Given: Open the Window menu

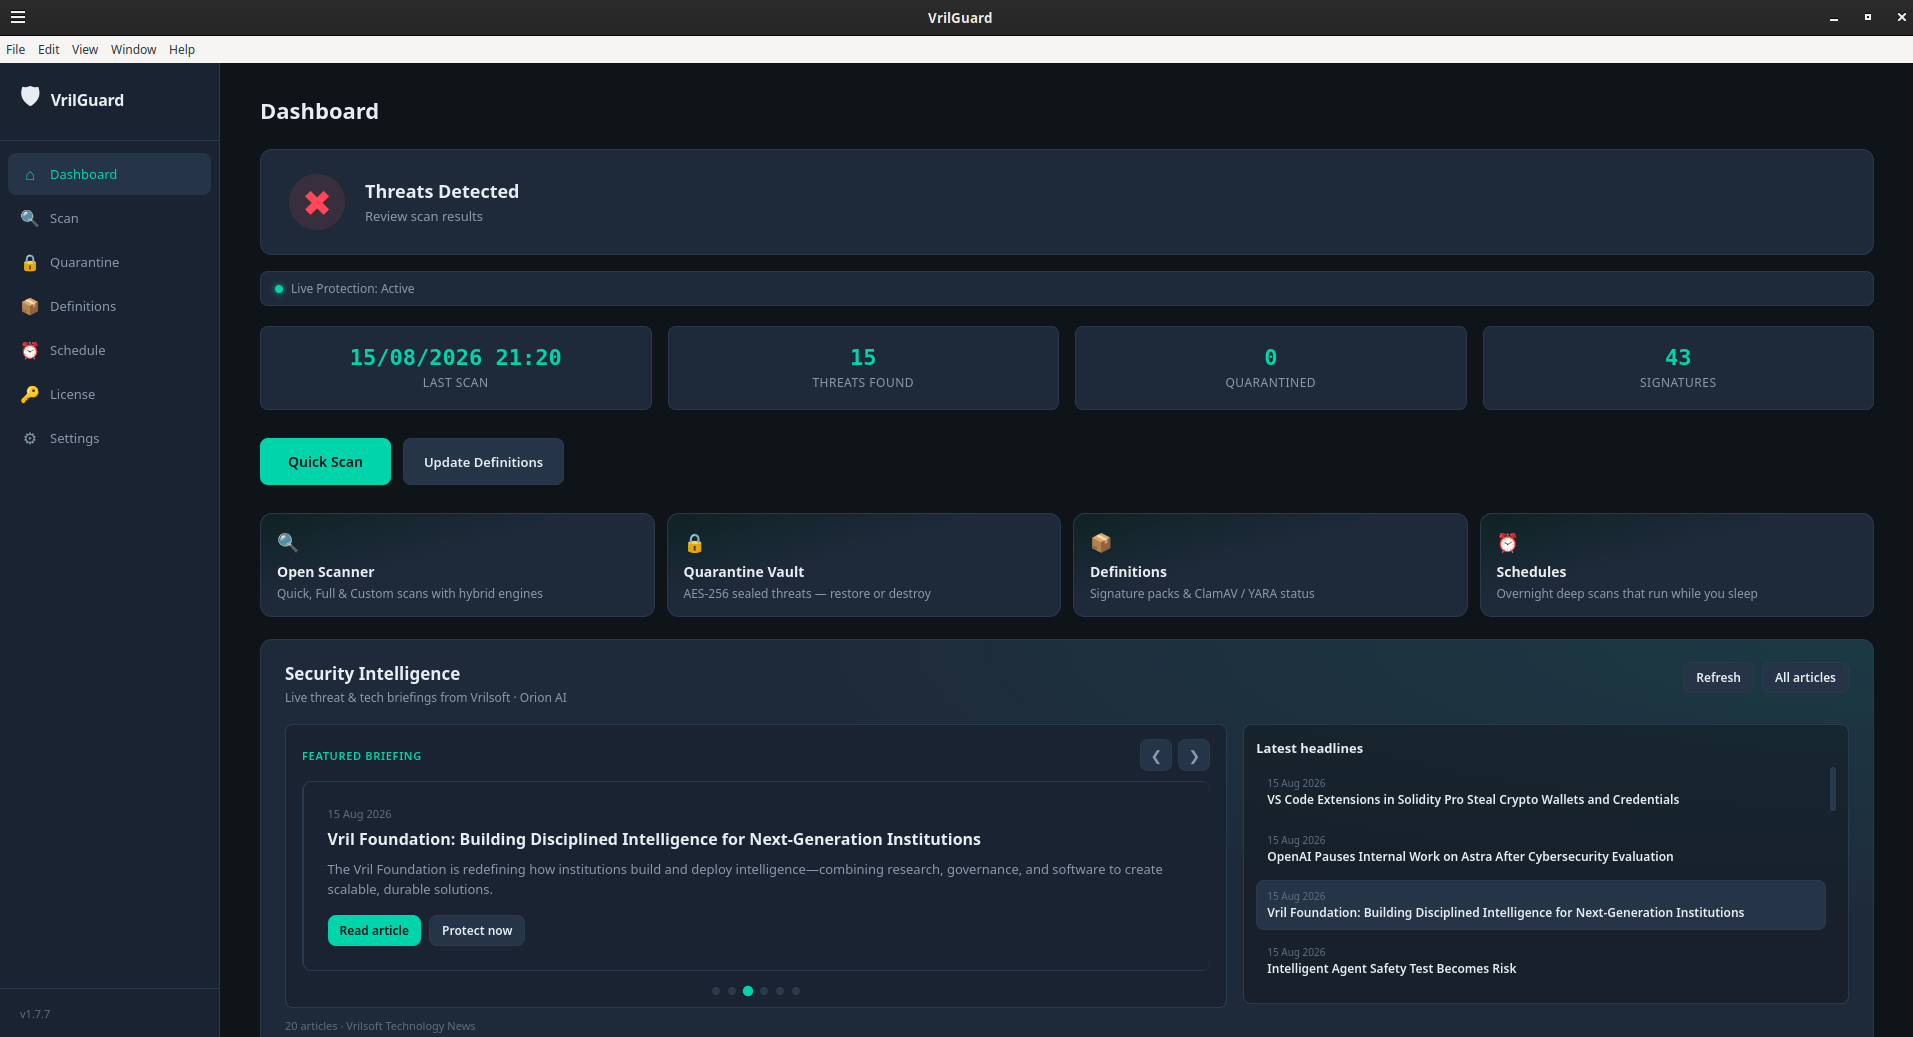Looking at the screenshot, I should coord(134,49).
